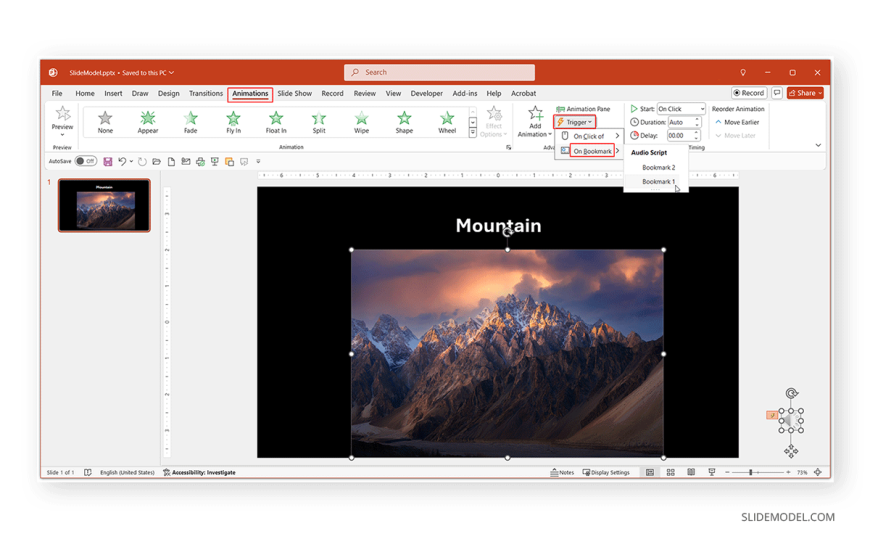Click Fit slide to window icon
The image size is (870, 539).
[x=818, y=472]
